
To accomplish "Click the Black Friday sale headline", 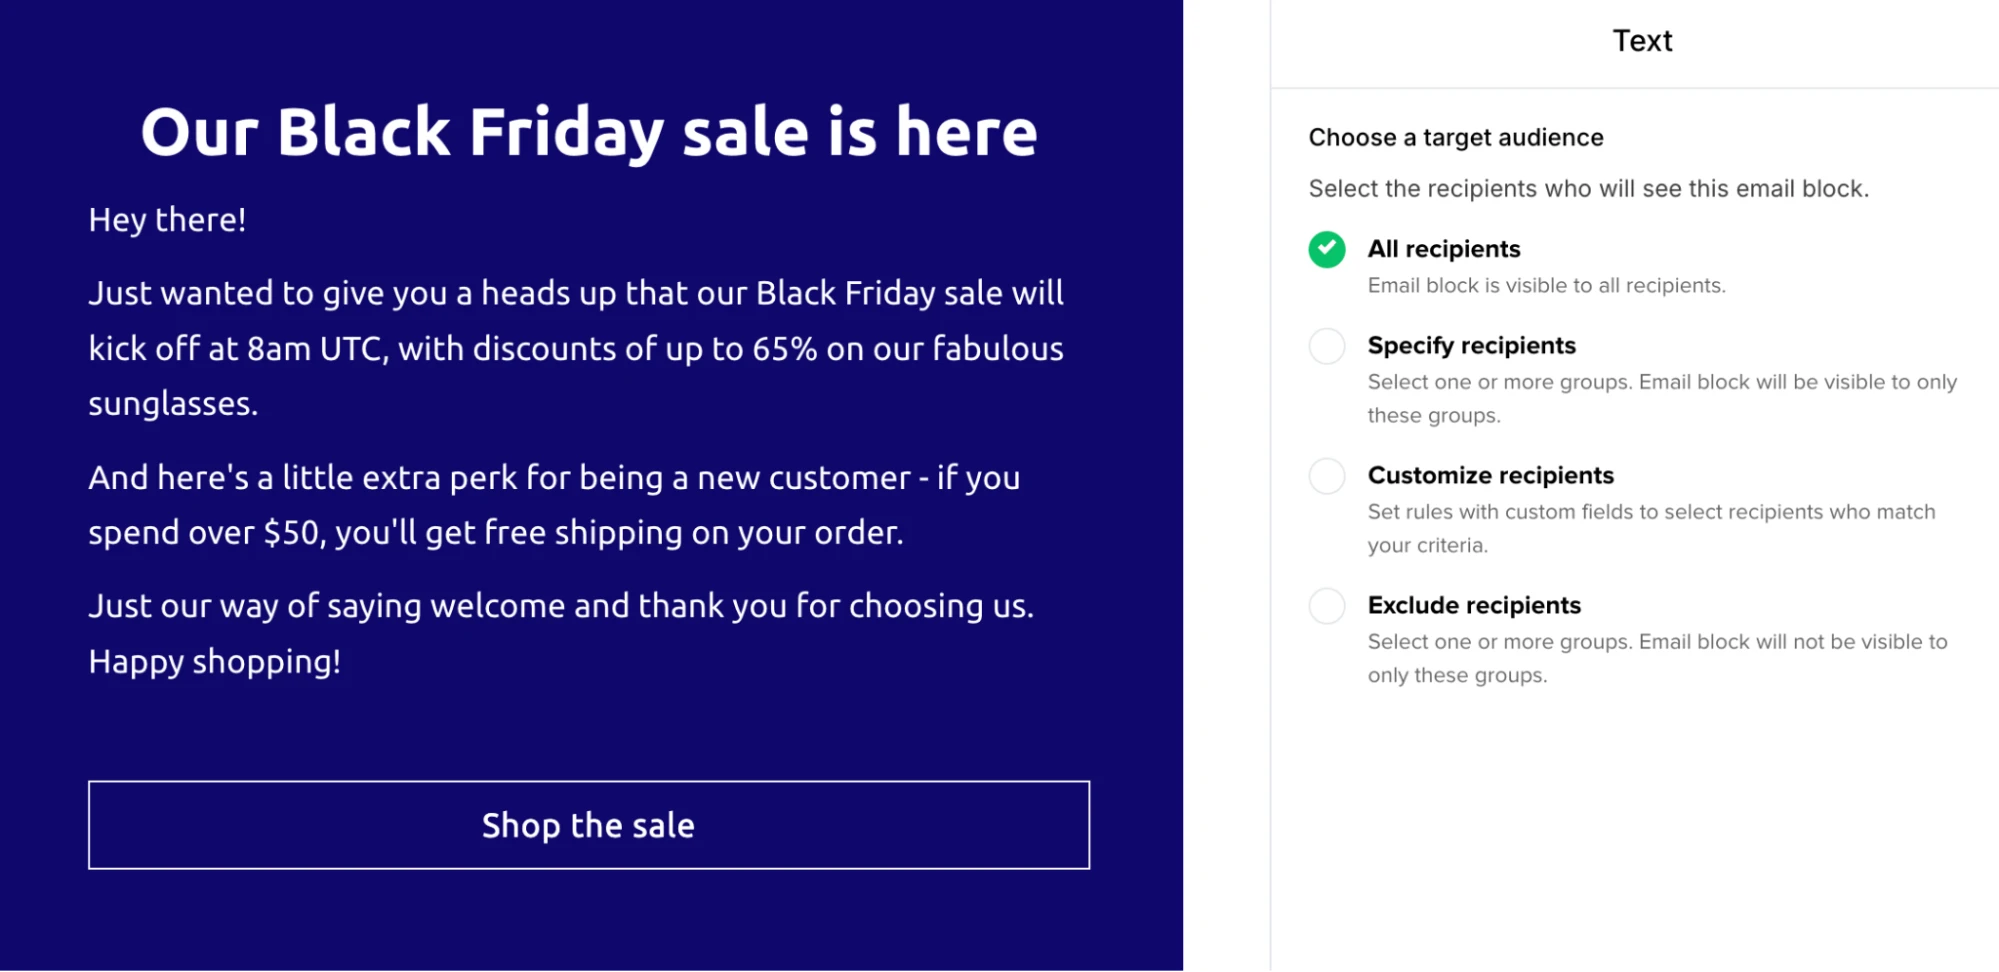I will [x=588, y=132].
